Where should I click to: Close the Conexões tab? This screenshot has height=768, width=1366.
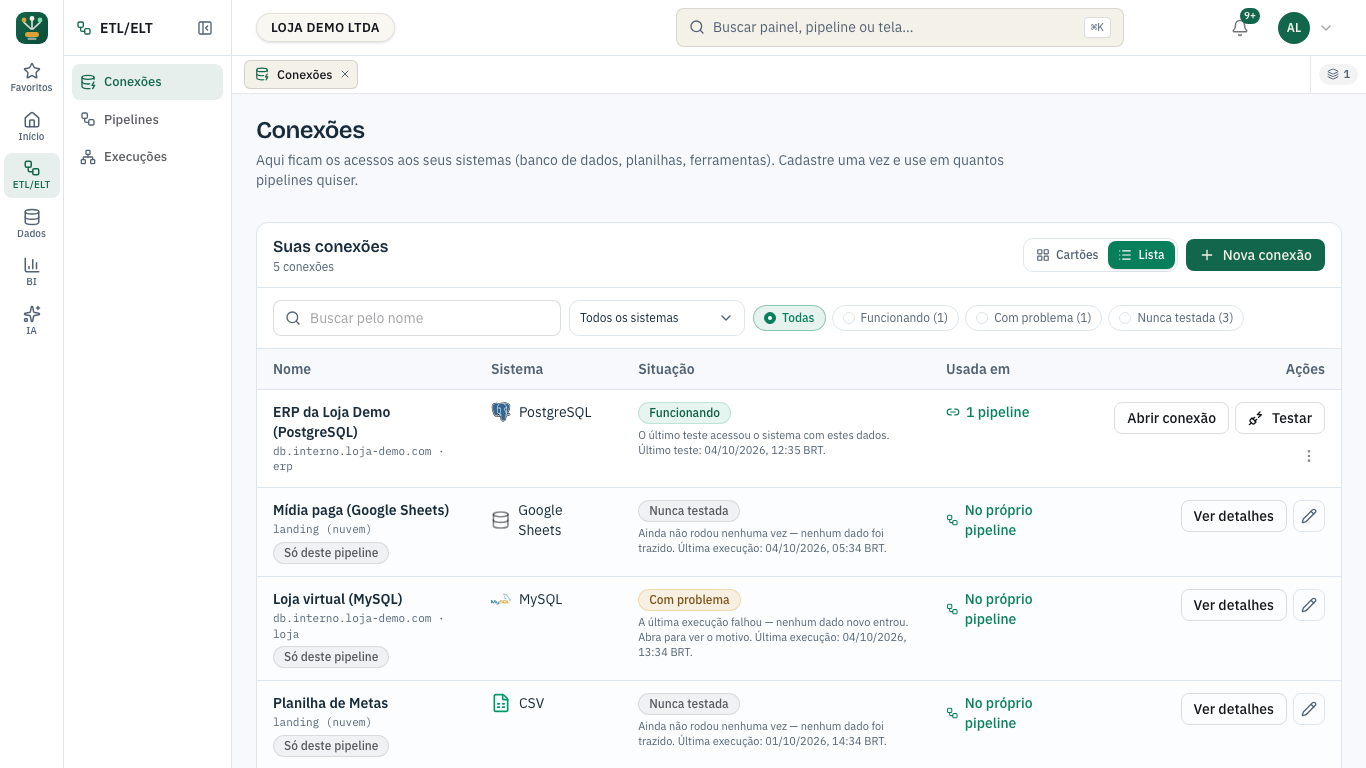[345, 74]
